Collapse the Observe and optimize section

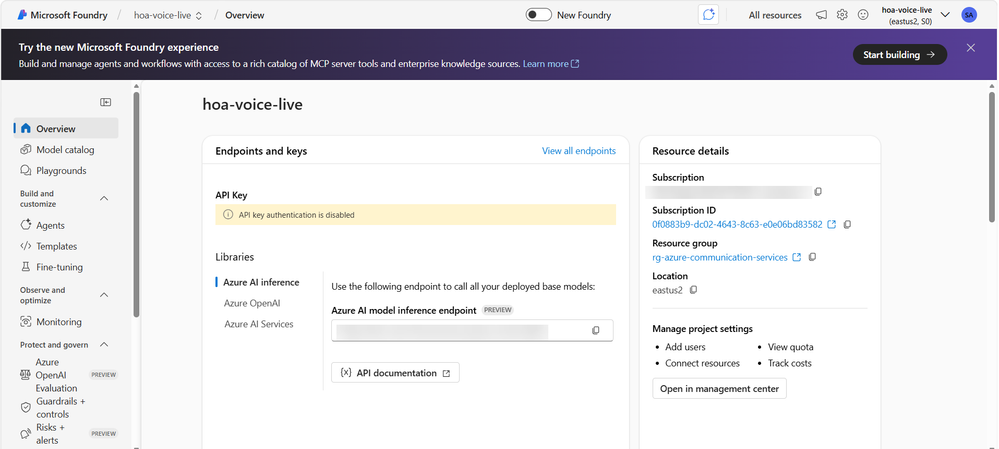tap(104, 295)
